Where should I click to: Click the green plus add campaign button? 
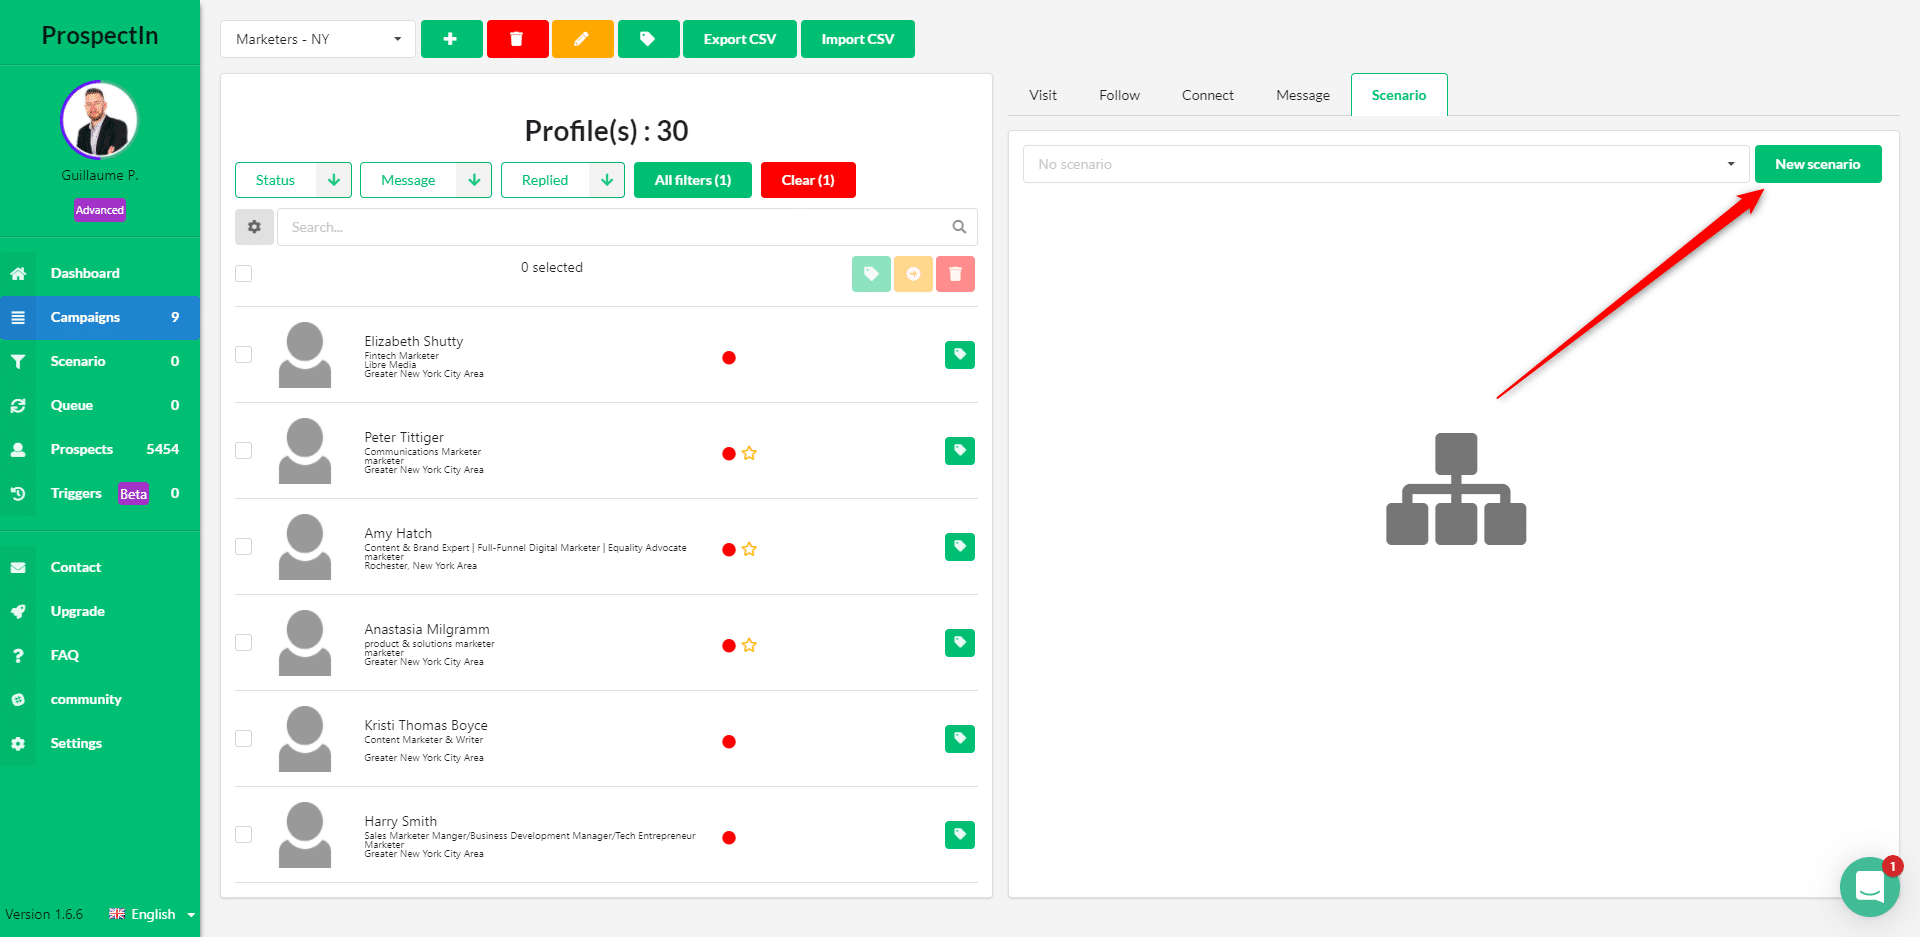pyautogui.click(x=451, y=39)
